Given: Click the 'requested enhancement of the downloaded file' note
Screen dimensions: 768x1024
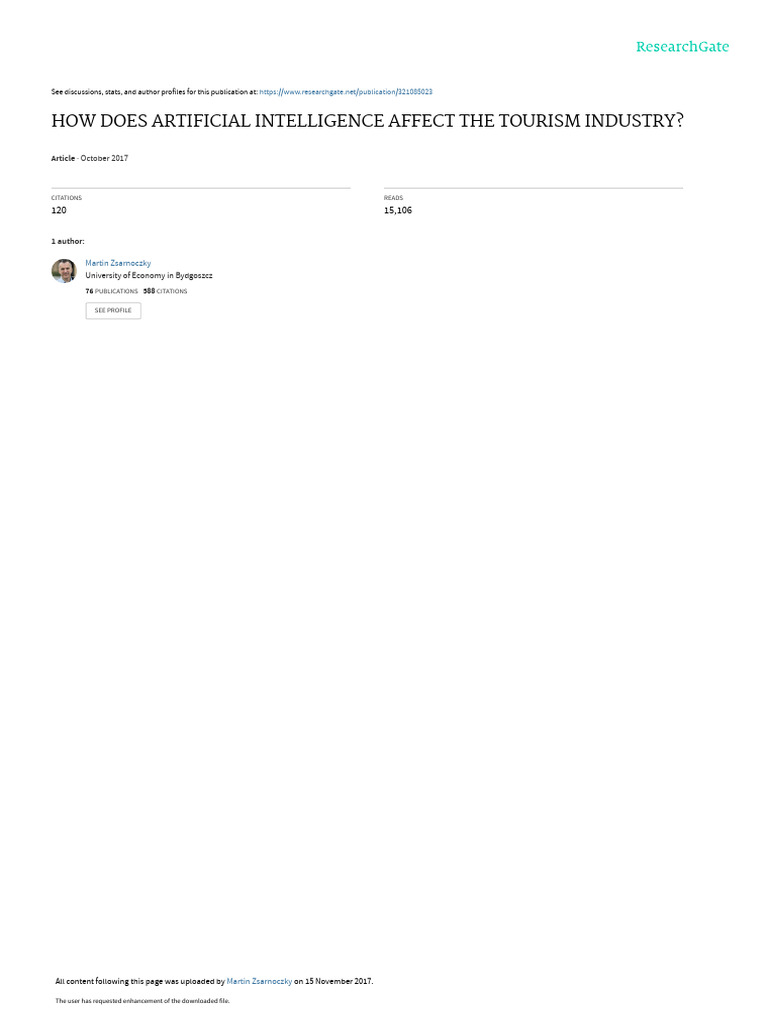Looking at the screenshot, I should tap(142, 1001).
